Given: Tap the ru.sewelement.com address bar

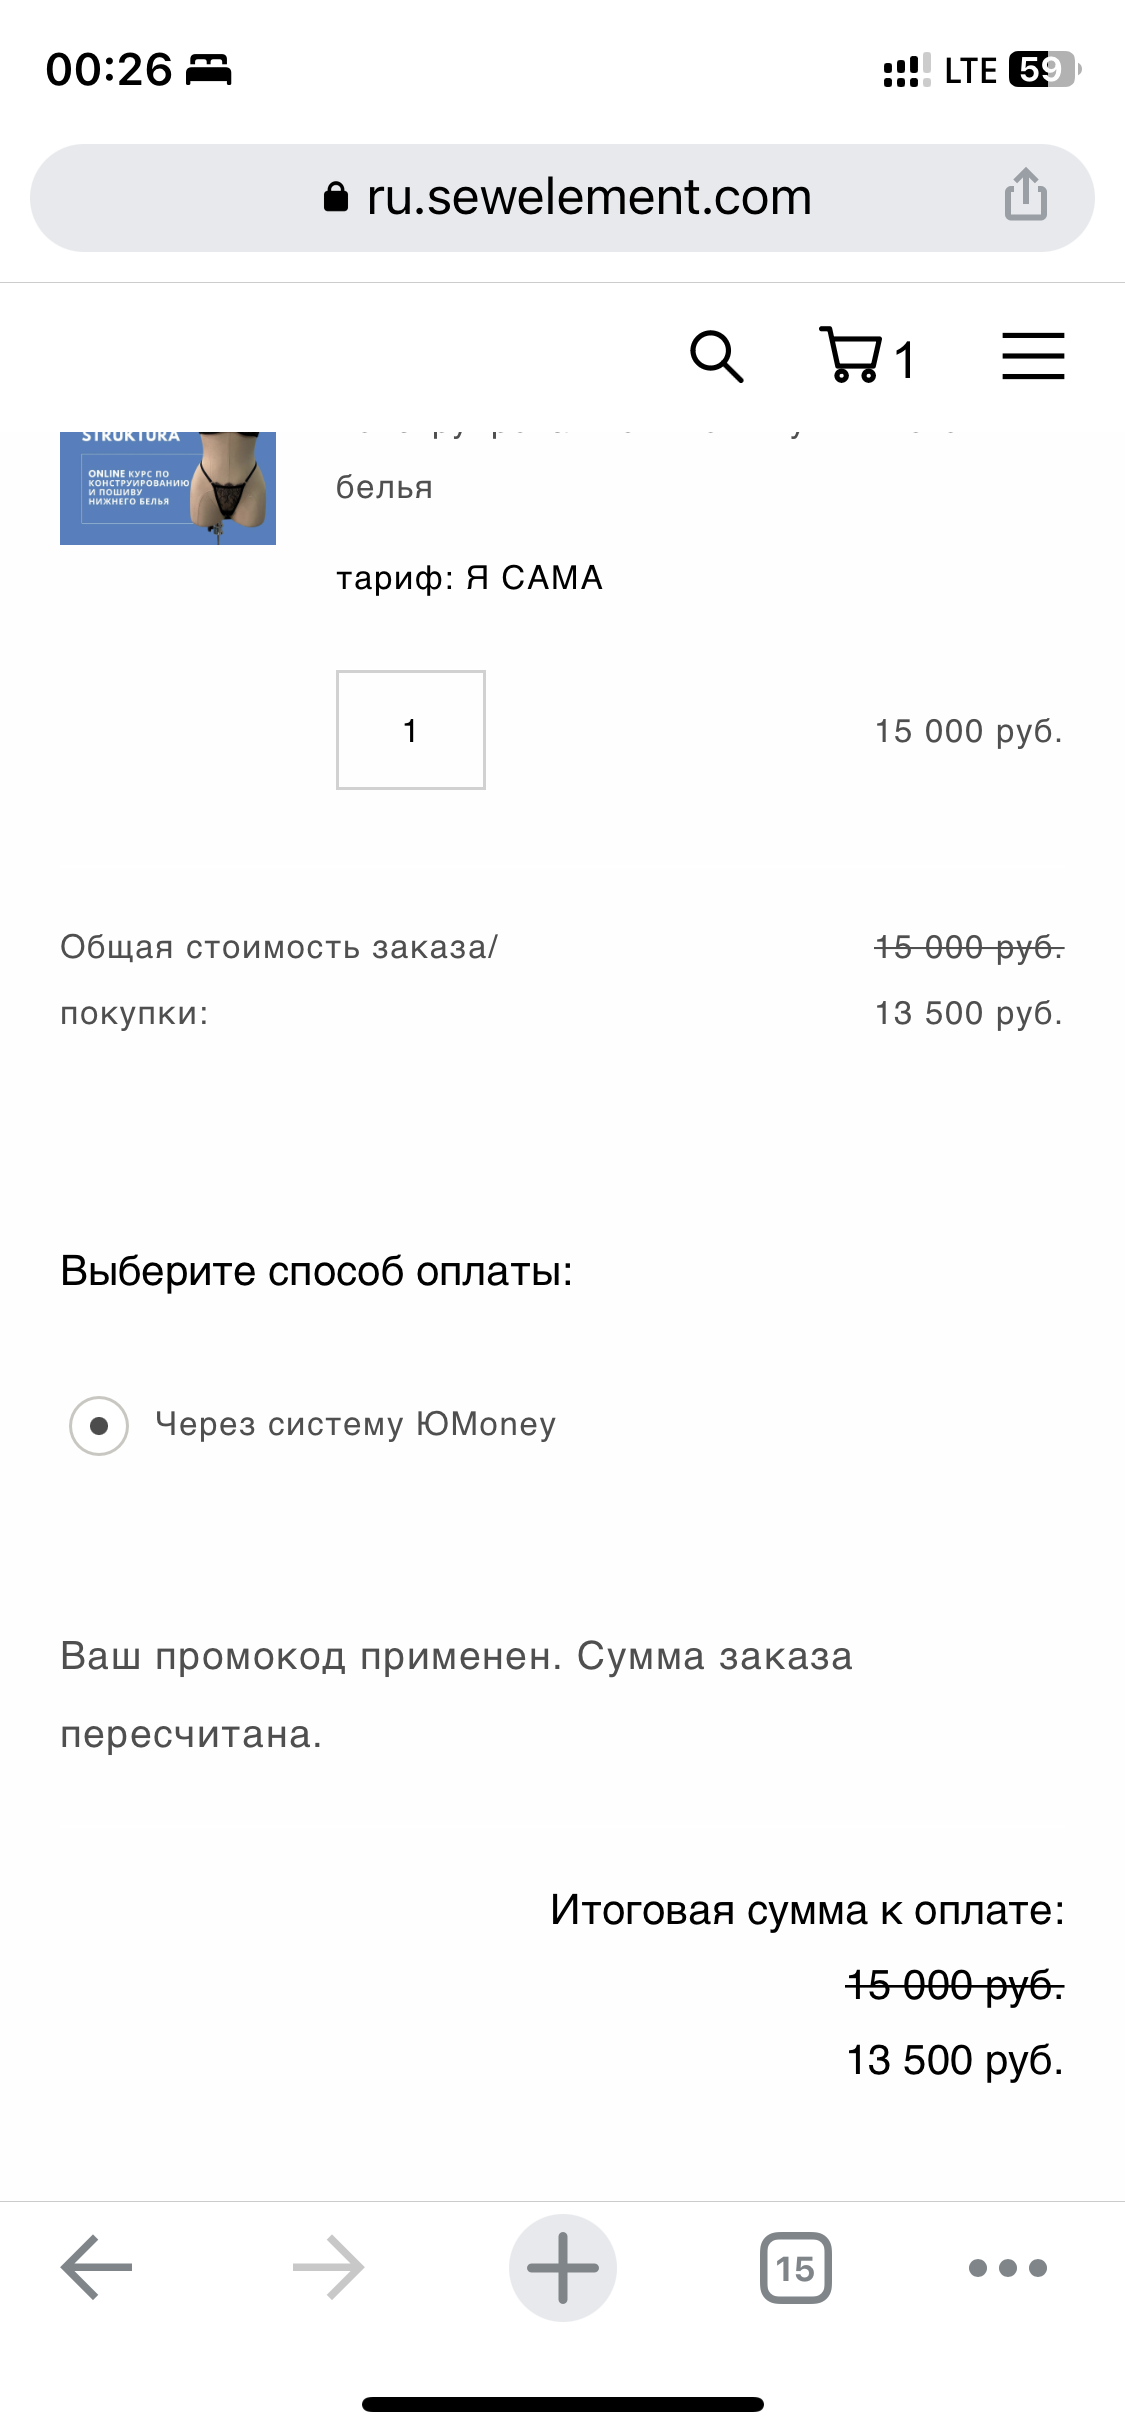Looking at the screenshot, I should coord(588,197).
